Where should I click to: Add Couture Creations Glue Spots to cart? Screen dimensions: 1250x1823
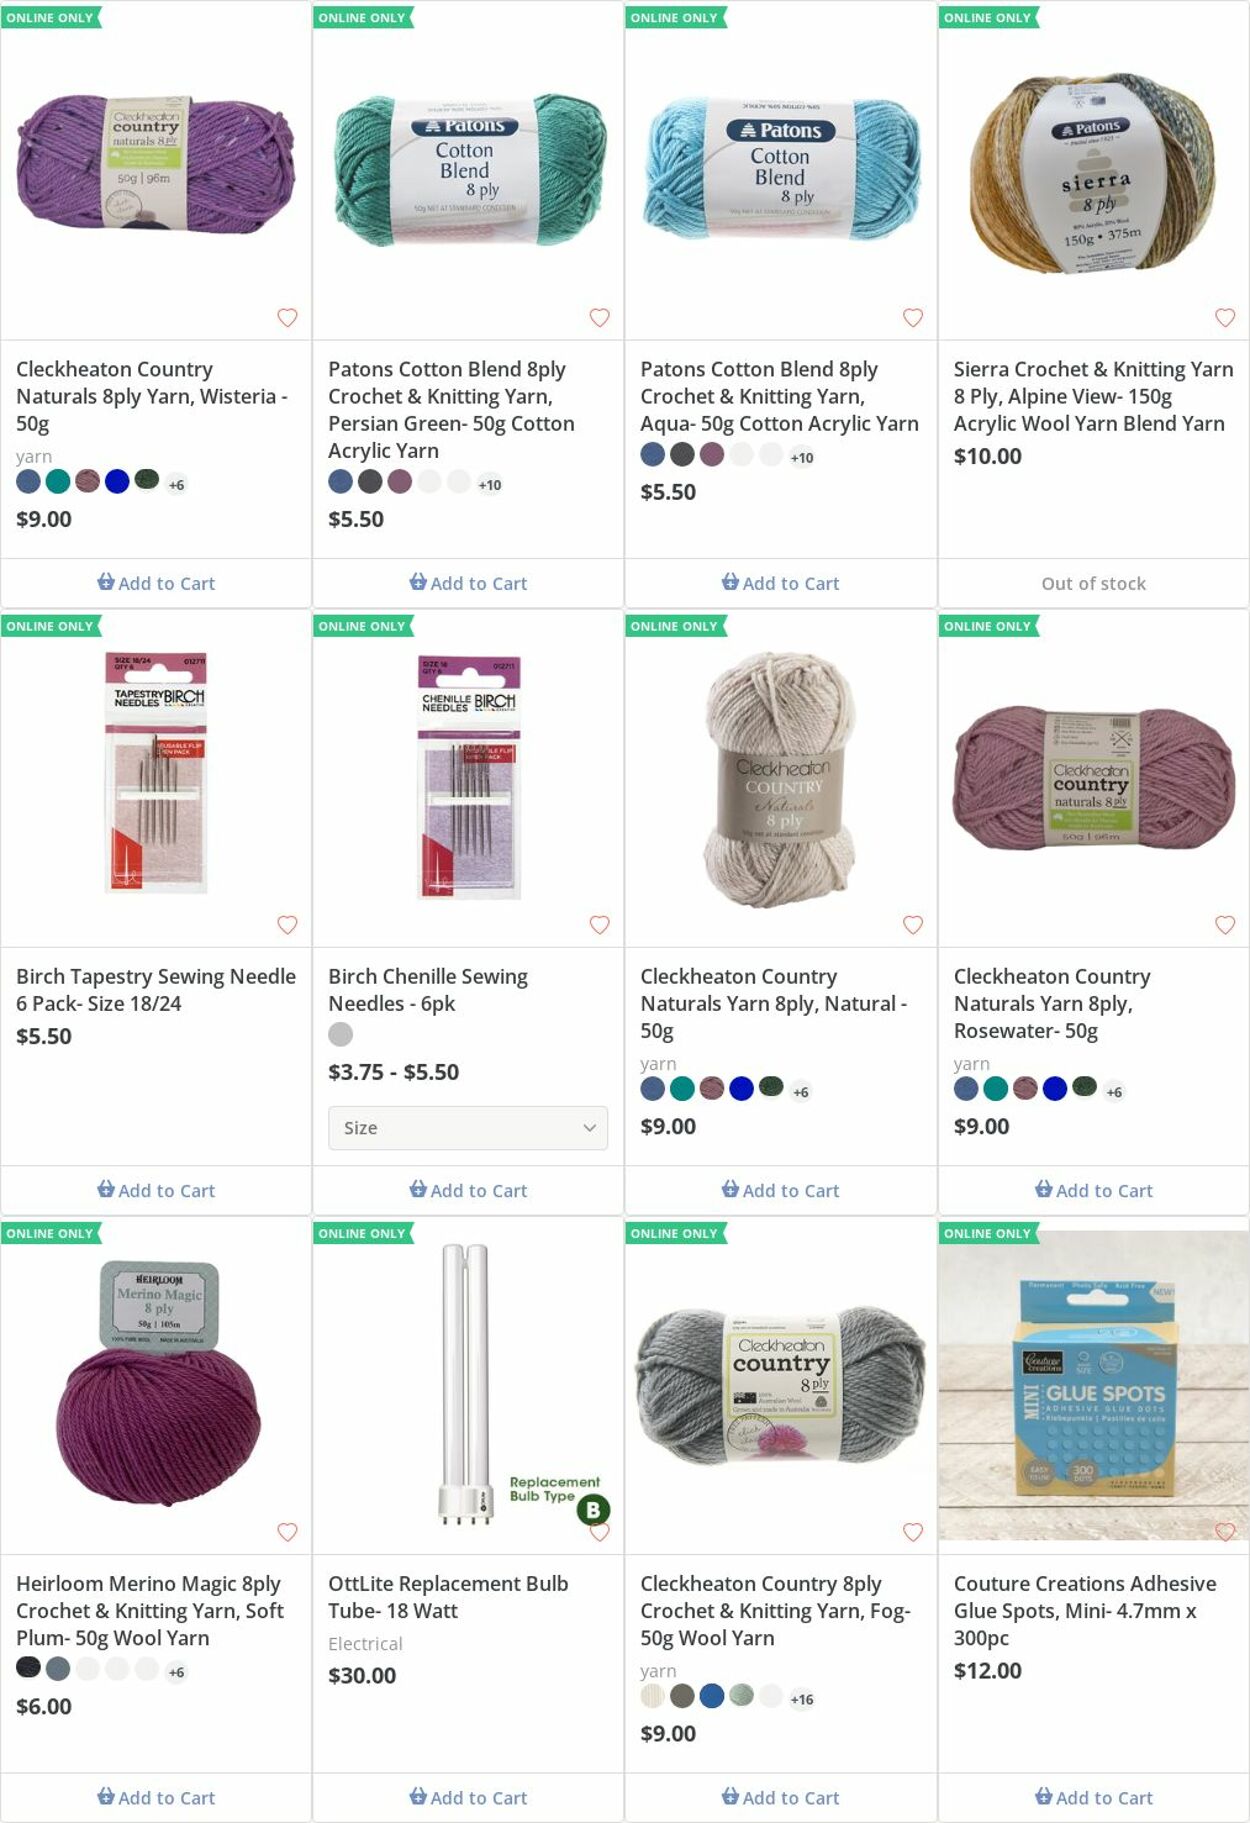[1093, 1797]
